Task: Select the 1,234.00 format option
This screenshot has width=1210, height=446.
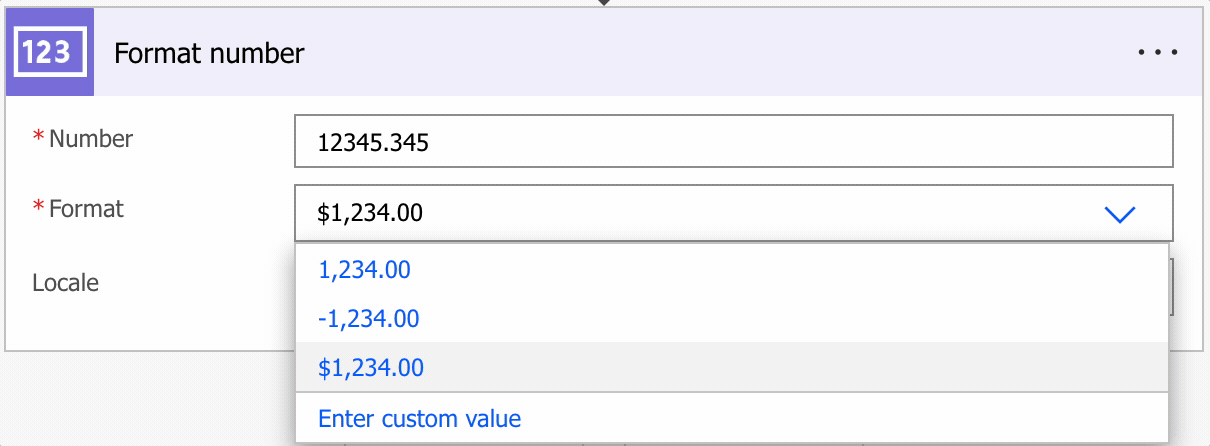Action: (x=364, y=270)
